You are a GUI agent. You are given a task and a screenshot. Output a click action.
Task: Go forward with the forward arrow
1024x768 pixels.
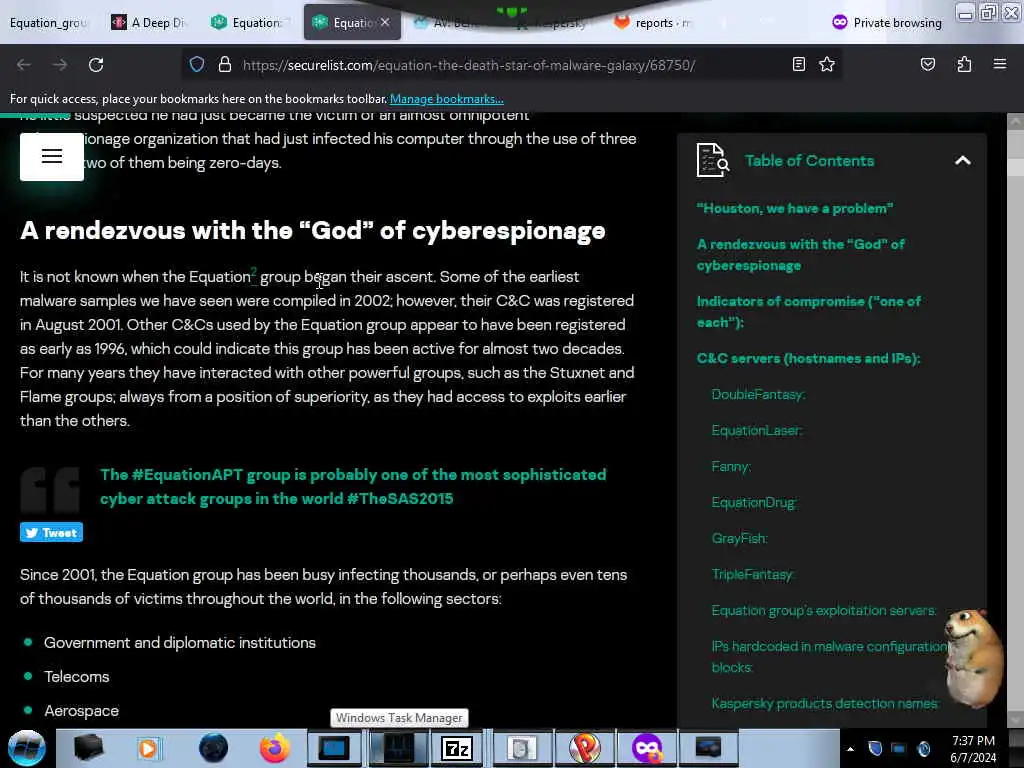(x=59, y=65)
